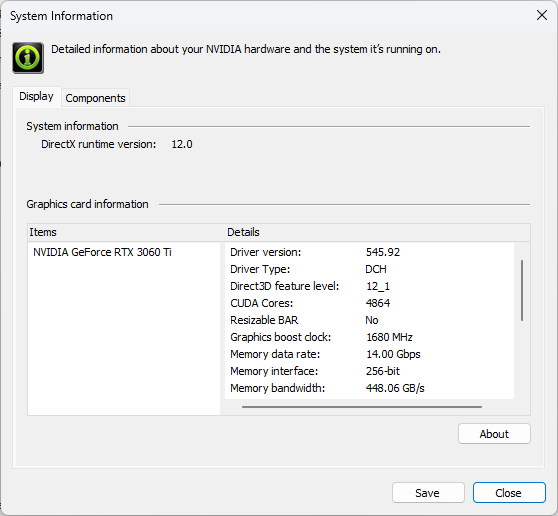Screen dimensions: 558x516
Task: Click the Resizable BAR value No
Action: click(x=372, y=320)
